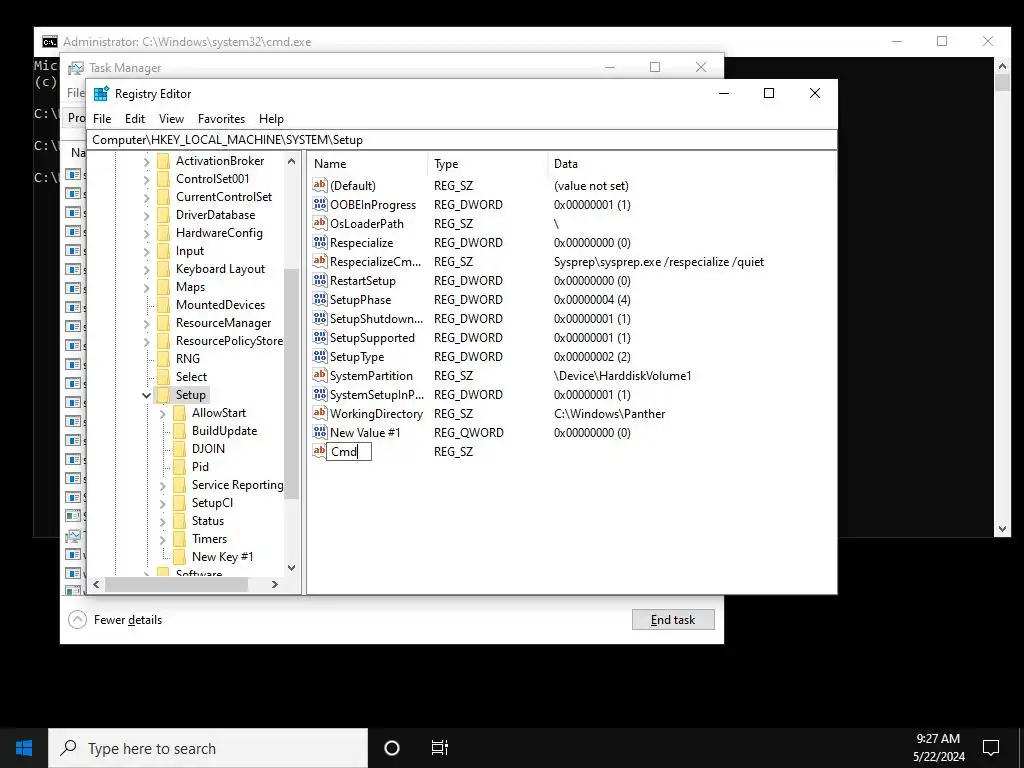
Task: Click the AllowStart folder icon
Action: pyautogui.click(x=179, y=413)
